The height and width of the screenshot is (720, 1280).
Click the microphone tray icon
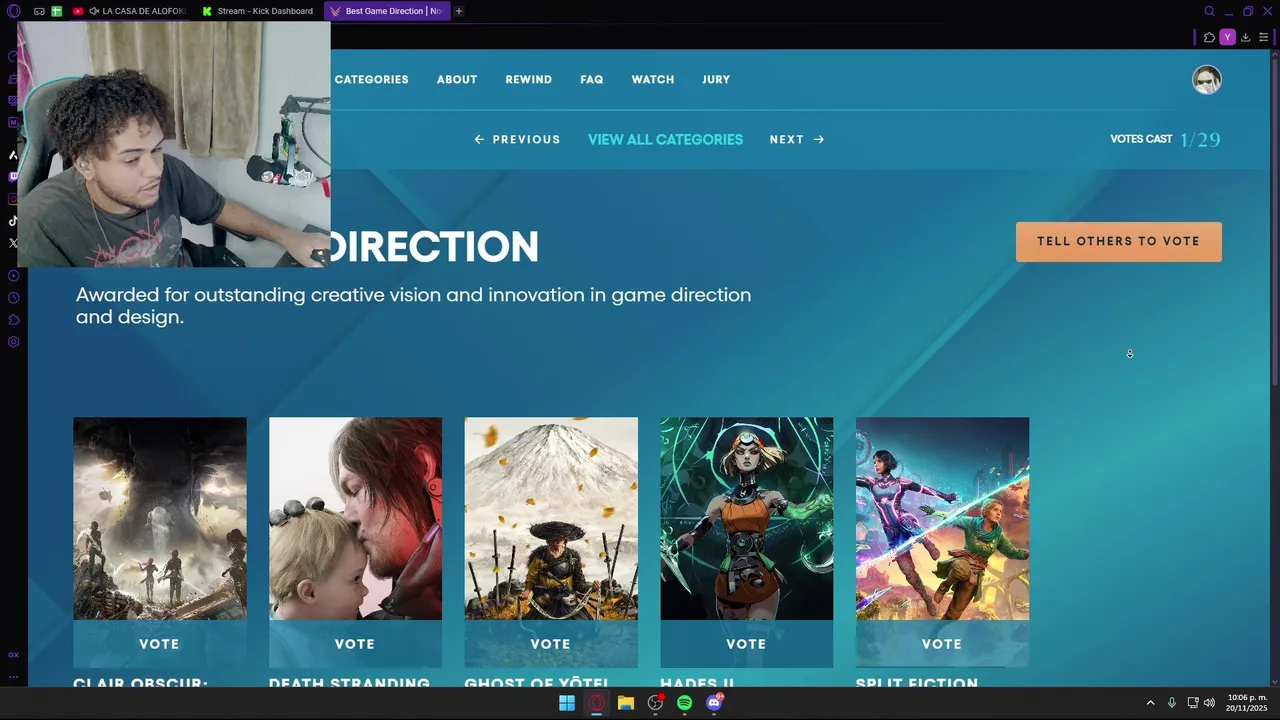coord(1172,703)
